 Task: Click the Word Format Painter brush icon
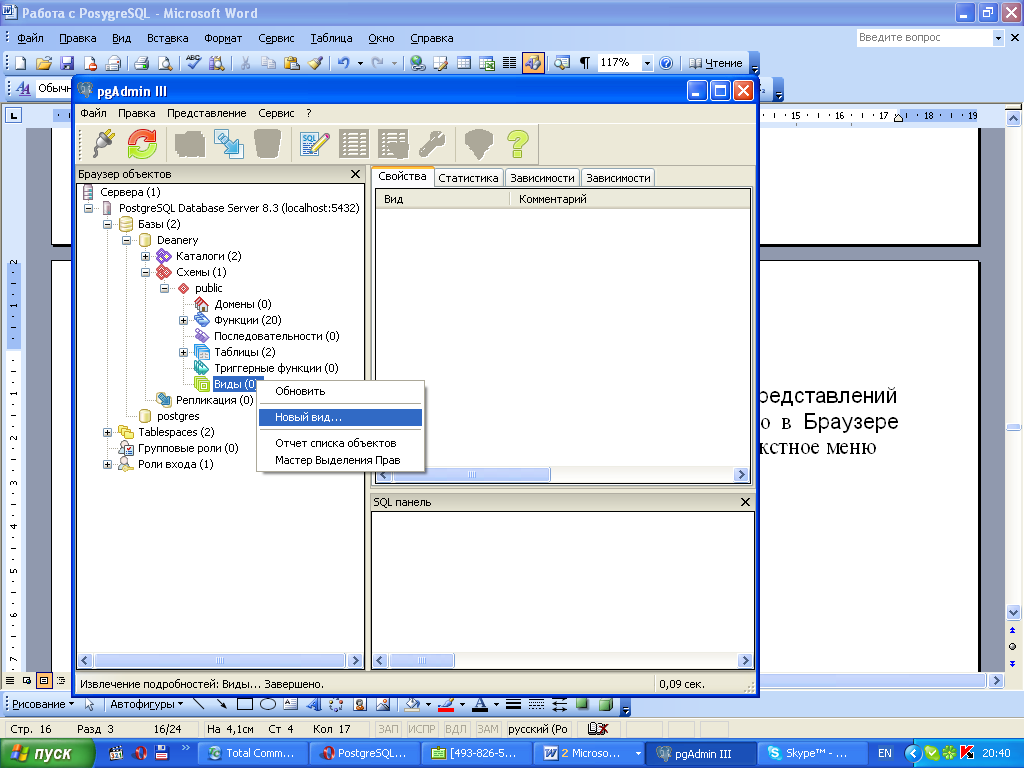(x=315, y=63)
